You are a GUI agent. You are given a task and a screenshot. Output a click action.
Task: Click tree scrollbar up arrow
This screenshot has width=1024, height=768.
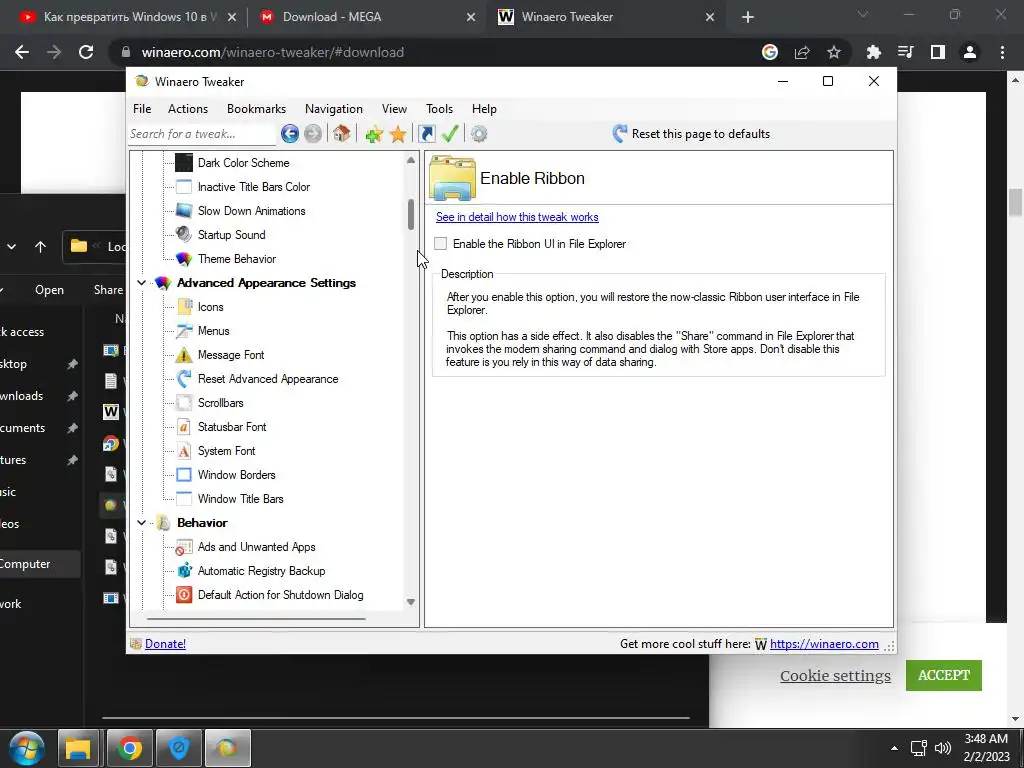(411, 160)
